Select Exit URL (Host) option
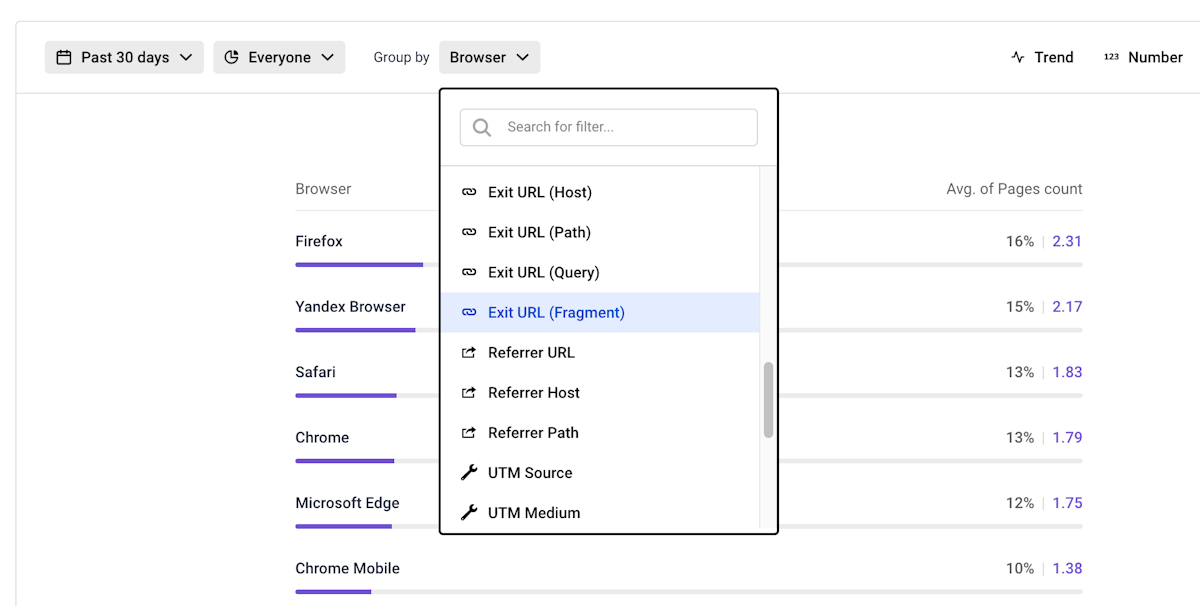The image size is (1200, 606). [x=600, y=192]
